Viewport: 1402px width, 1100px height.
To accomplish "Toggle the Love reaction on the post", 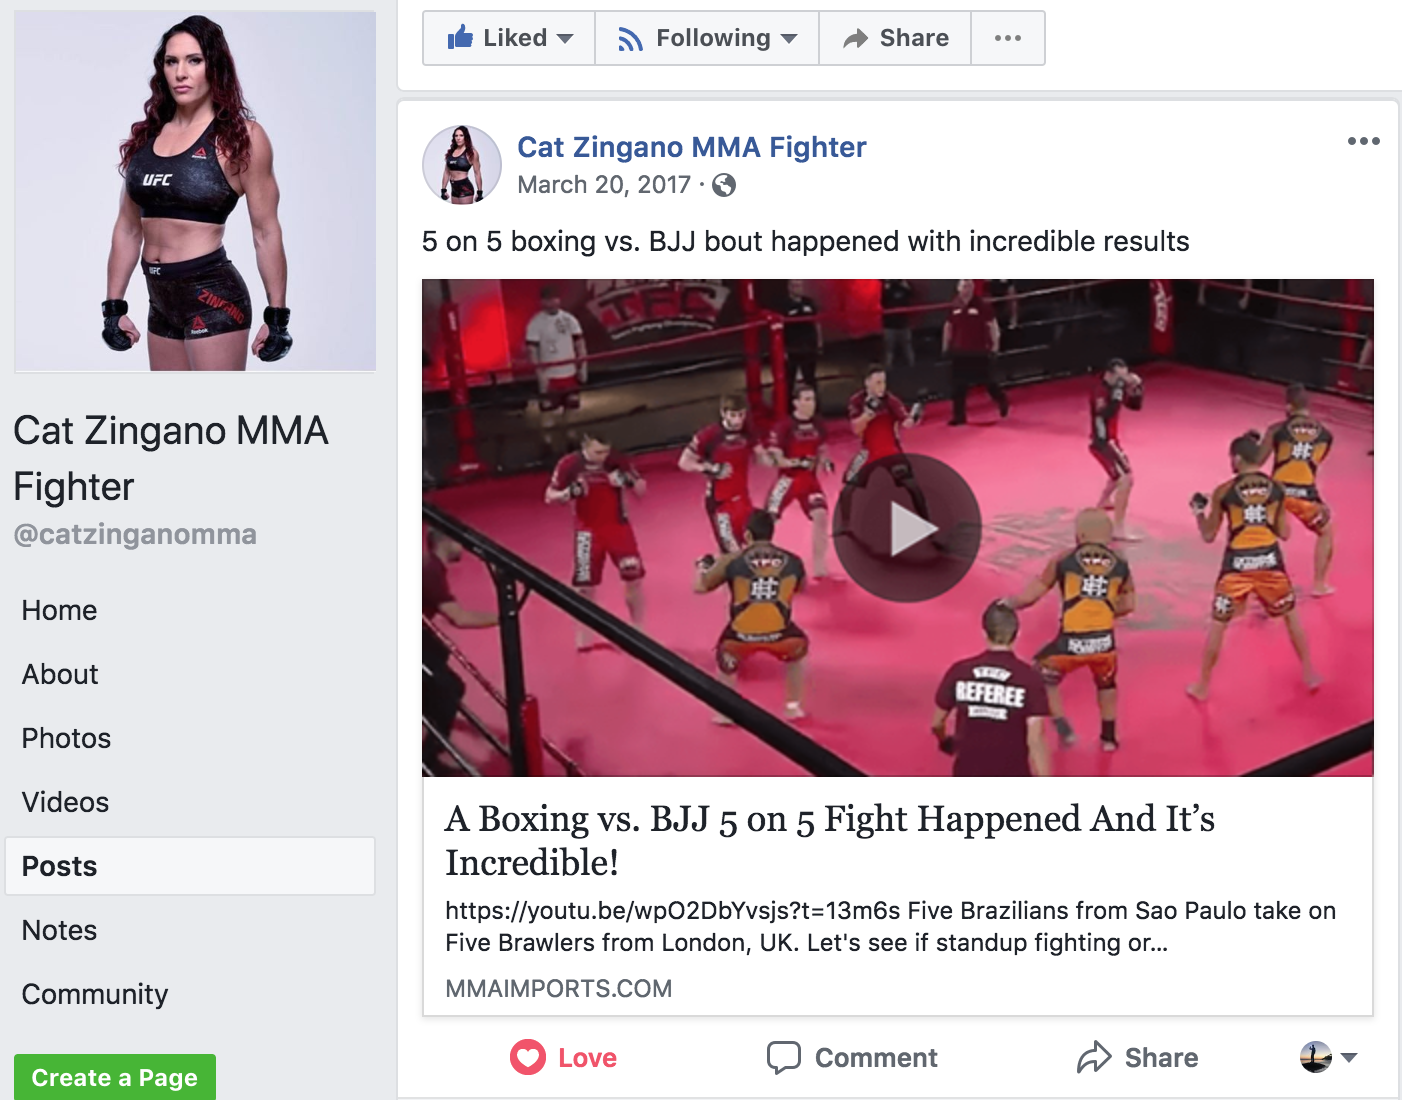I will (563, 1057).
